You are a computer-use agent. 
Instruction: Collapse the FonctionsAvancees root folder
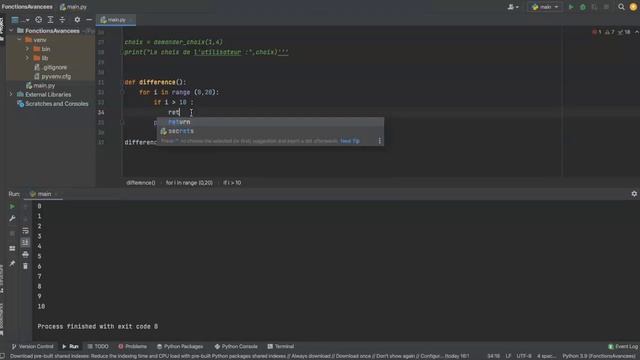[11, 31]
